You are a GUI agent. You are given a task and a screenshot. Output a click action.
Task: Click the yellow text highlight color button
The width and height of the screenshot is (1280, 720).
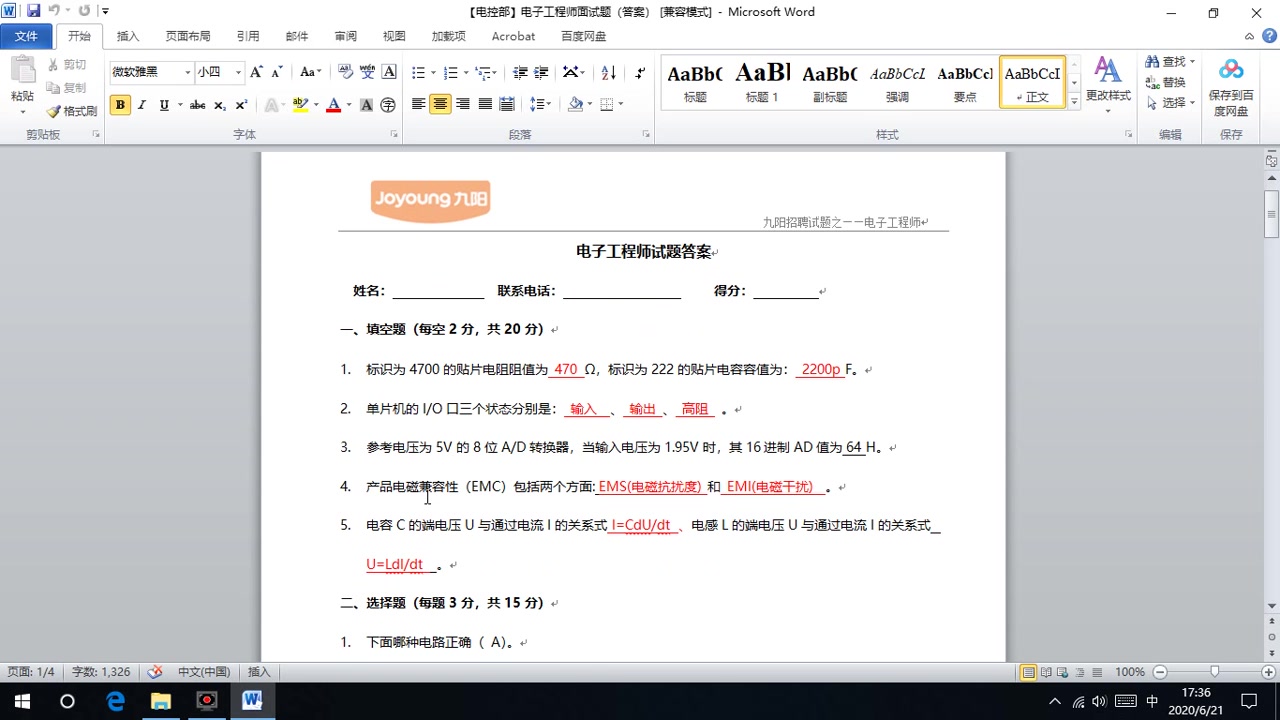click(300, 105)
